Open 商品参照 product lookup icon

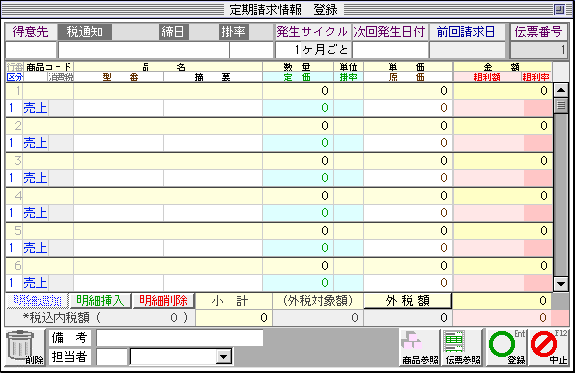[x=420, y=347]
